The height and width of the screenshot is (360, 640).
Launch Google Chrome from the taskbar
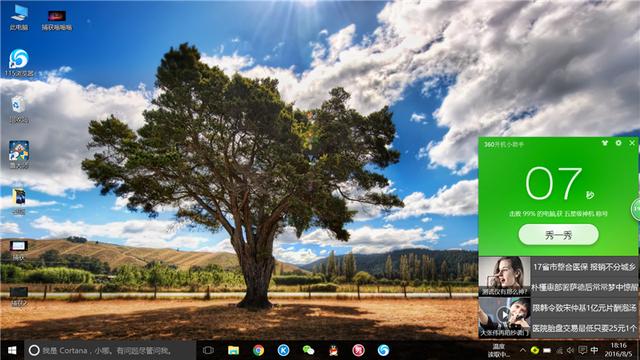pos(258,350)
